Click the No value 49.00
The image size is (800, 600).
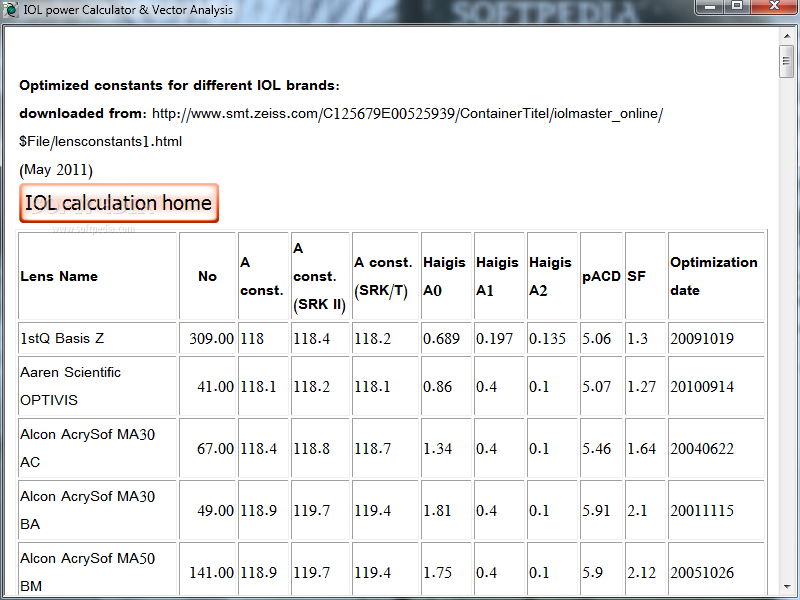pos(216,510)
